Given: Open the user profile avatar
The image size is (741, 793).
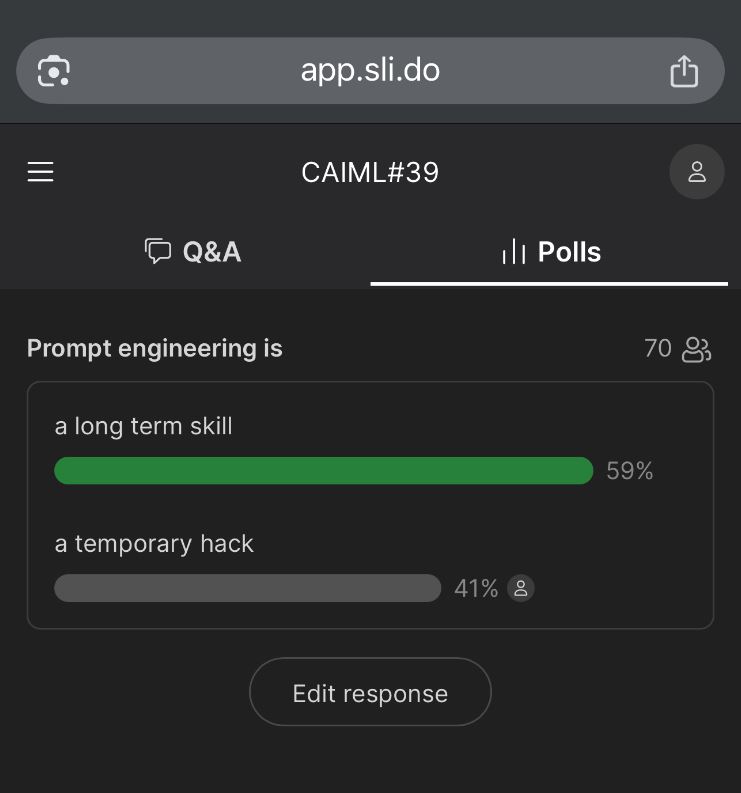Looking at the screenshot, I should (696, 172).
